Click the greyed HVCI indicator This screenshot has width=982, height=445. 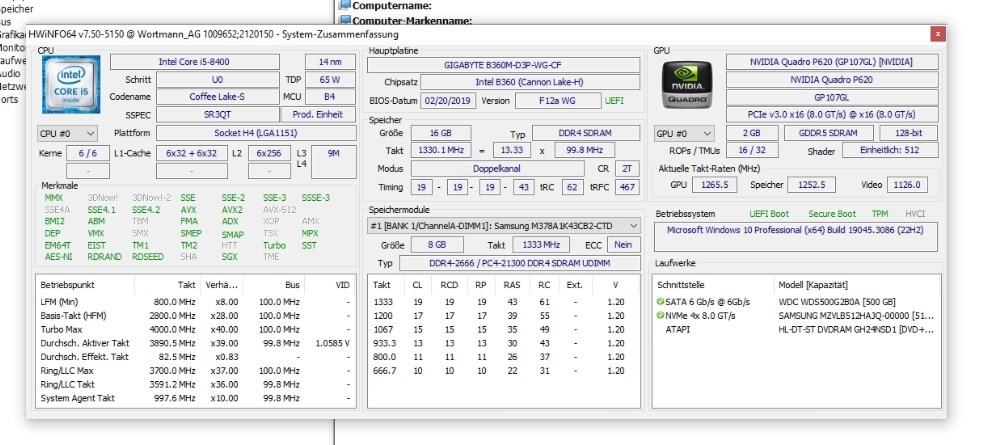pos(914,214)
